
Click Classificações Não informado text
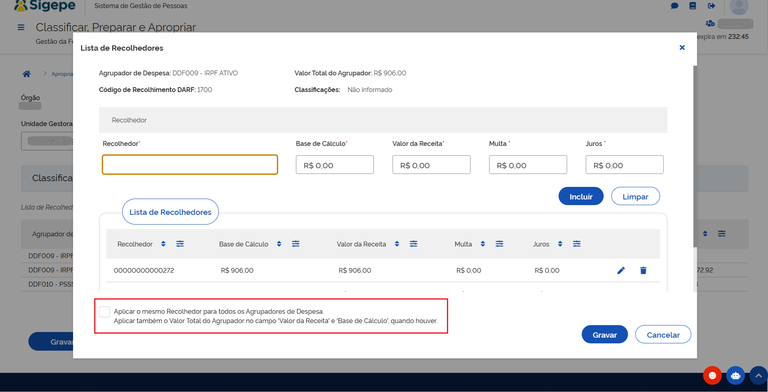[370, 90]
